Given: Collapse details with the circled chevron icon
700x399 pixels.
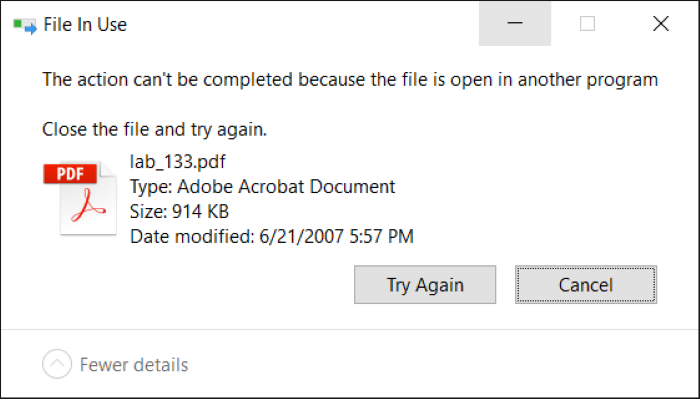Looking at the screenshot, I should (x=57, y=364).
